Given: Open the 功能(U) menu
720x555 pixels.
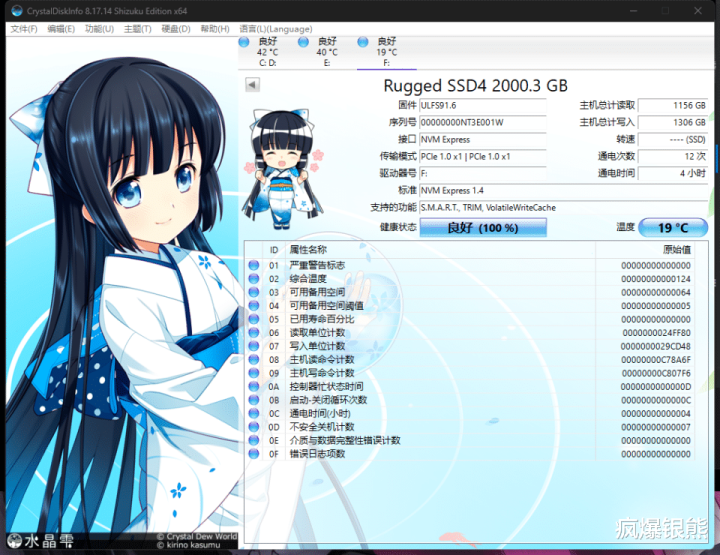Looking at the screenshot, I should pyautogui.click(x=99, y=29).
